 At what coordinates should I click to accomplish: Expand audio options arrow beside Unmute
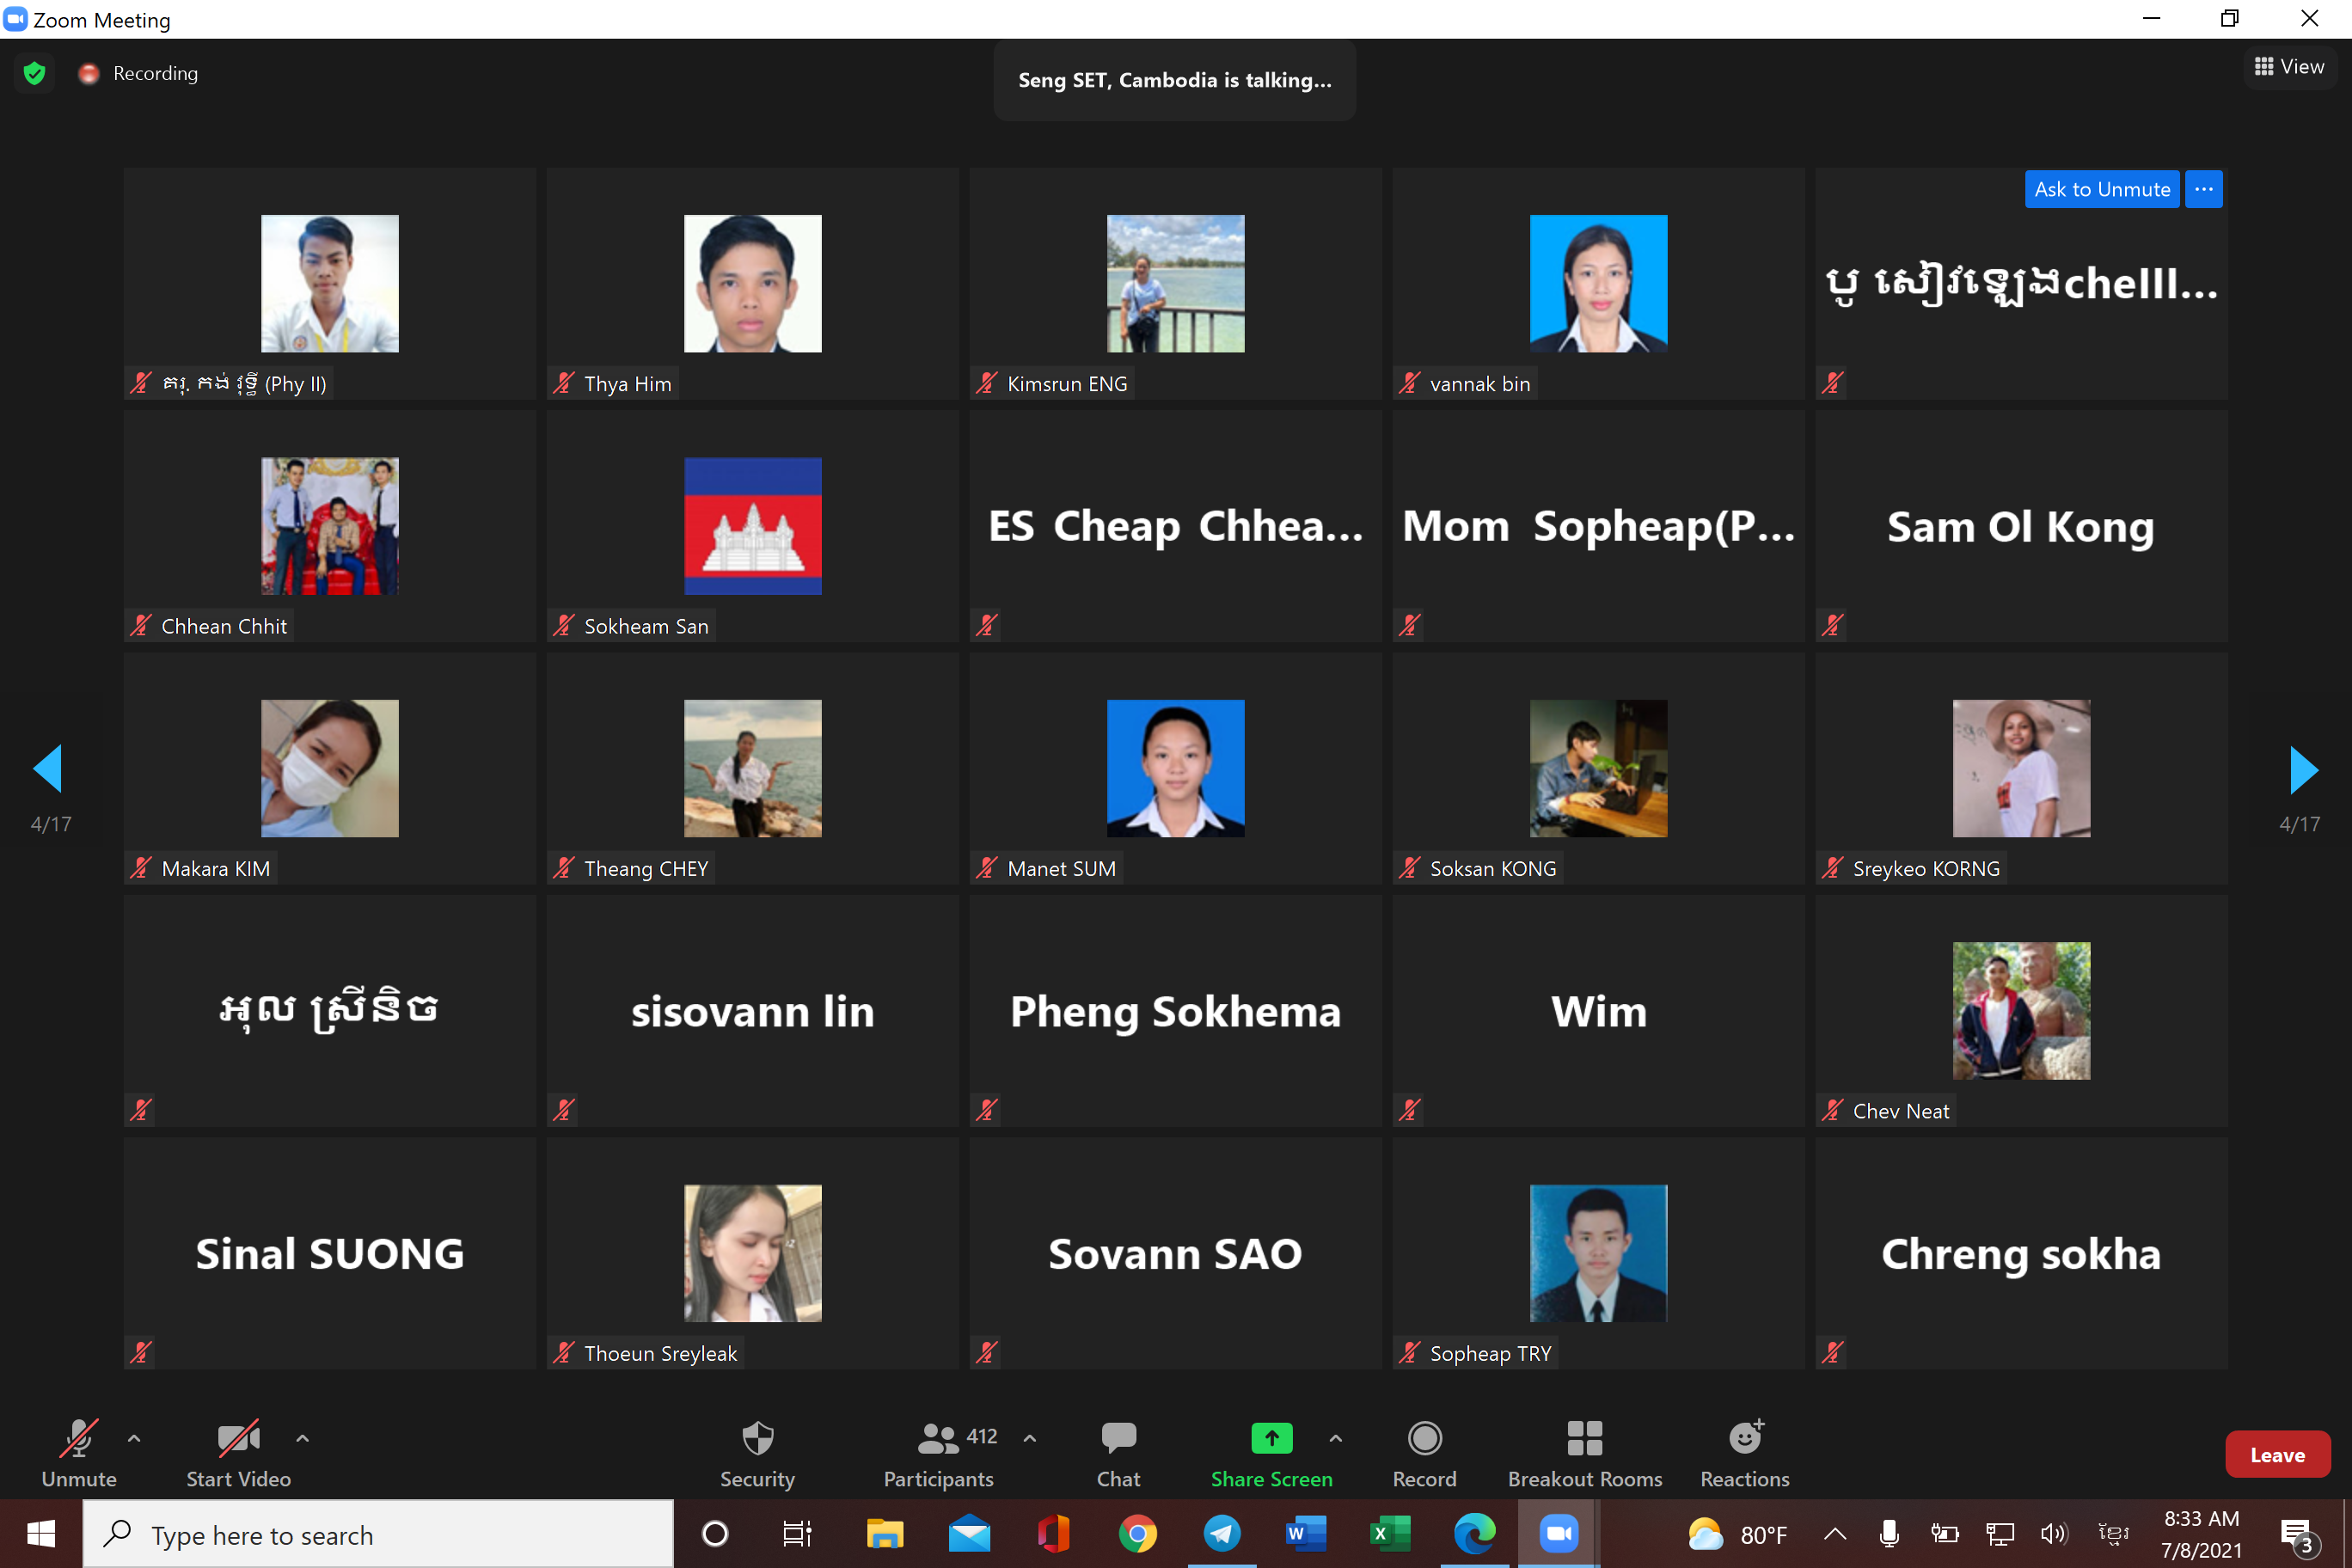click(x=134, y=1438)
